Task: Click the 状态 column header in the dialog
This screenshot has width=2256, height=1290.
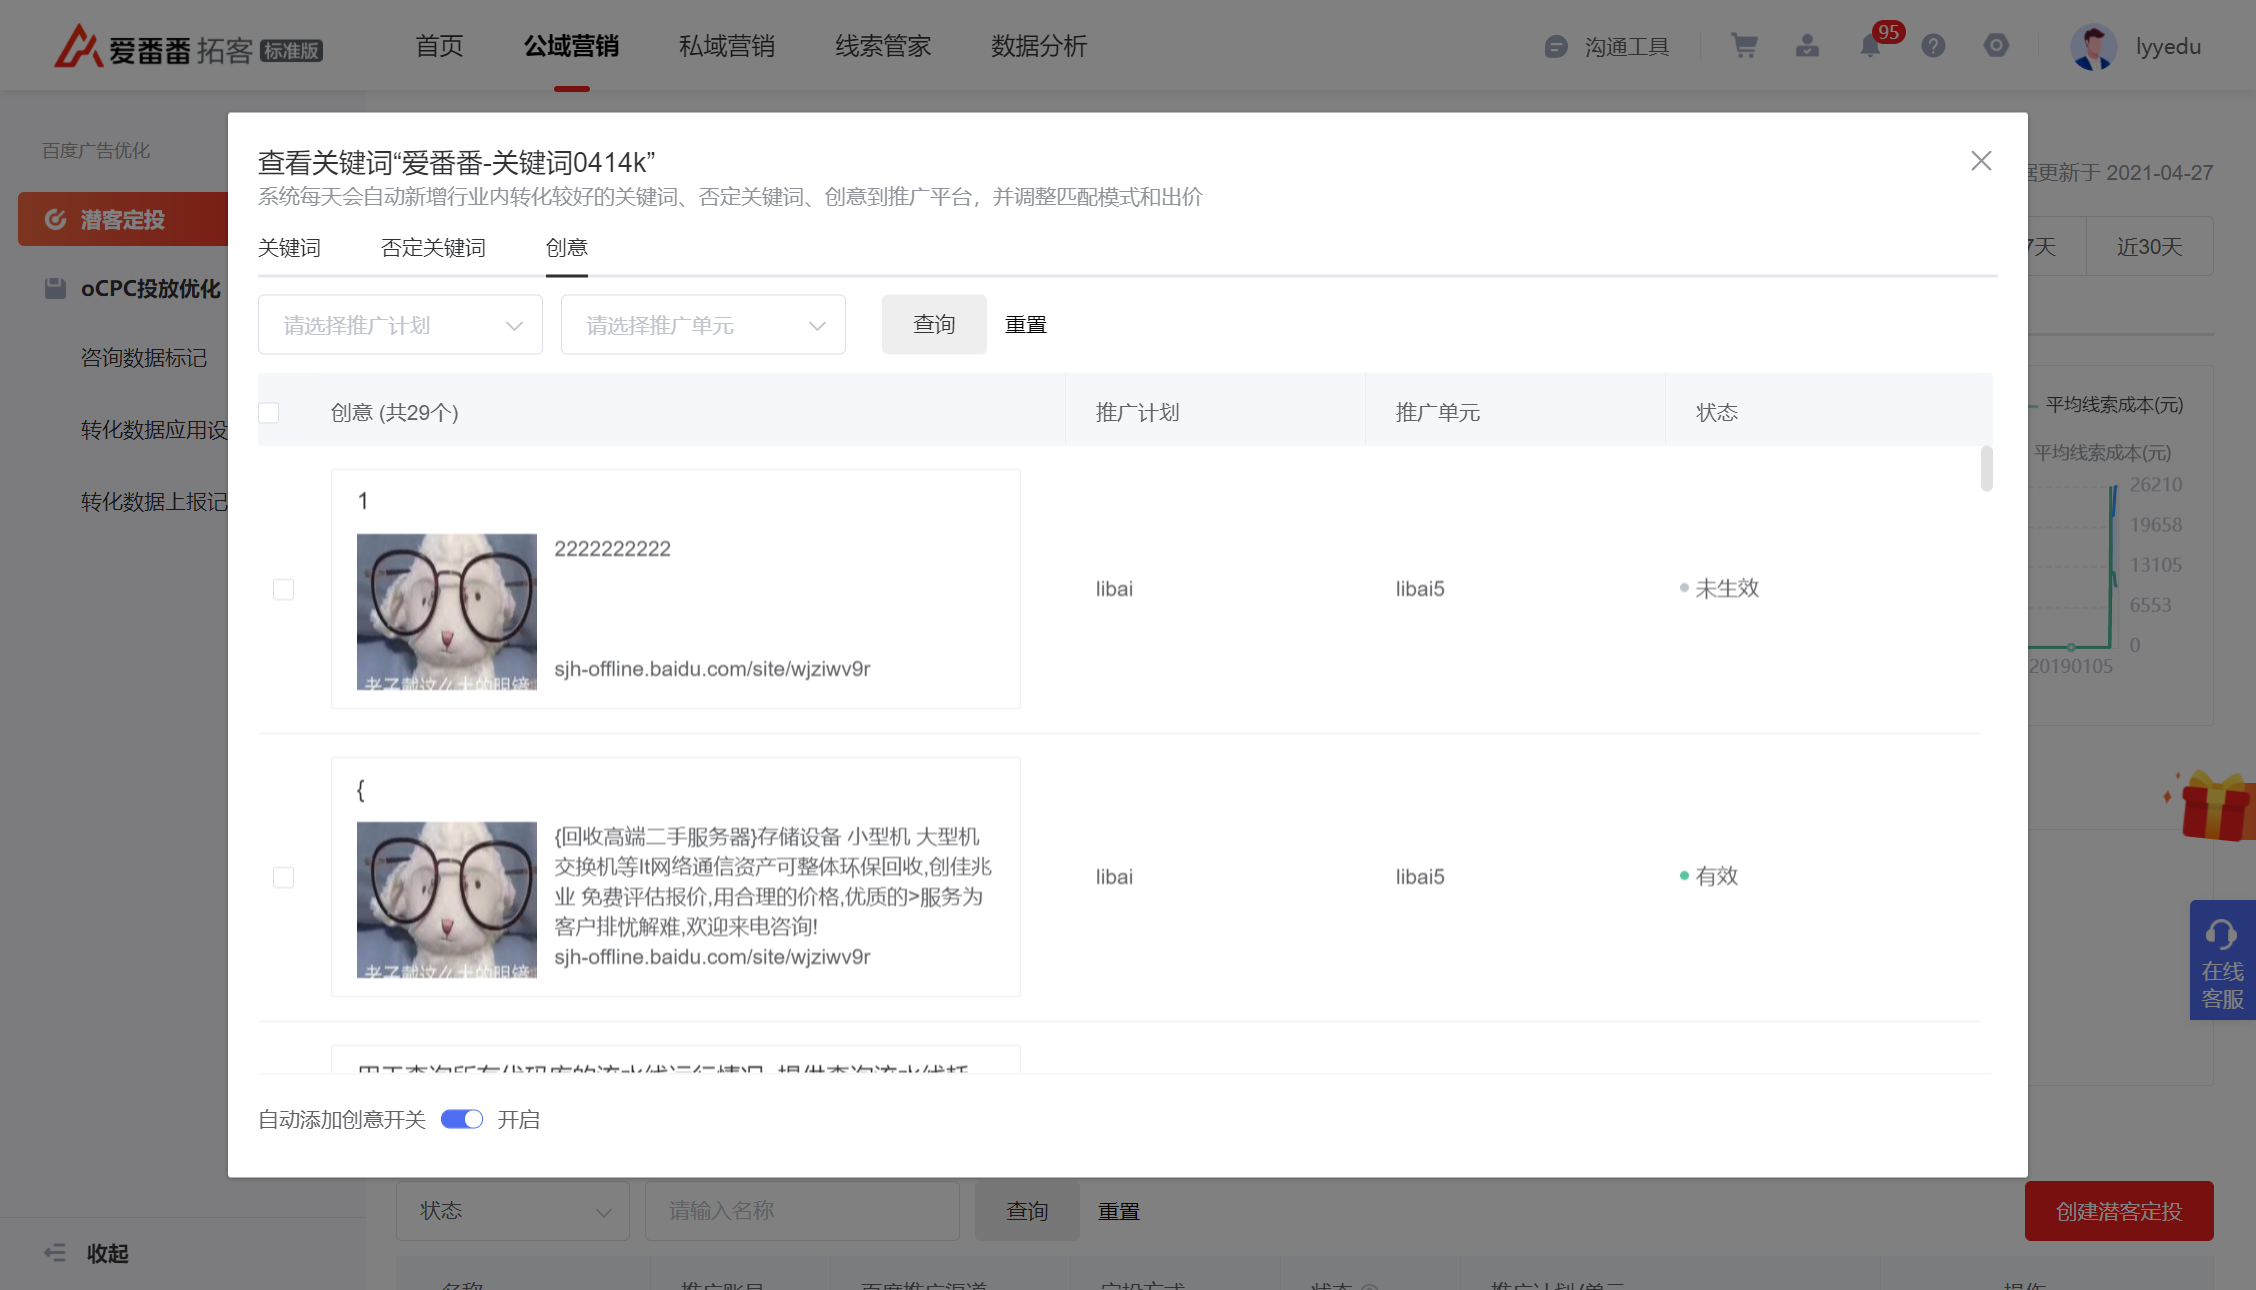Action: pyautogui.click(x=1717, y=413)
